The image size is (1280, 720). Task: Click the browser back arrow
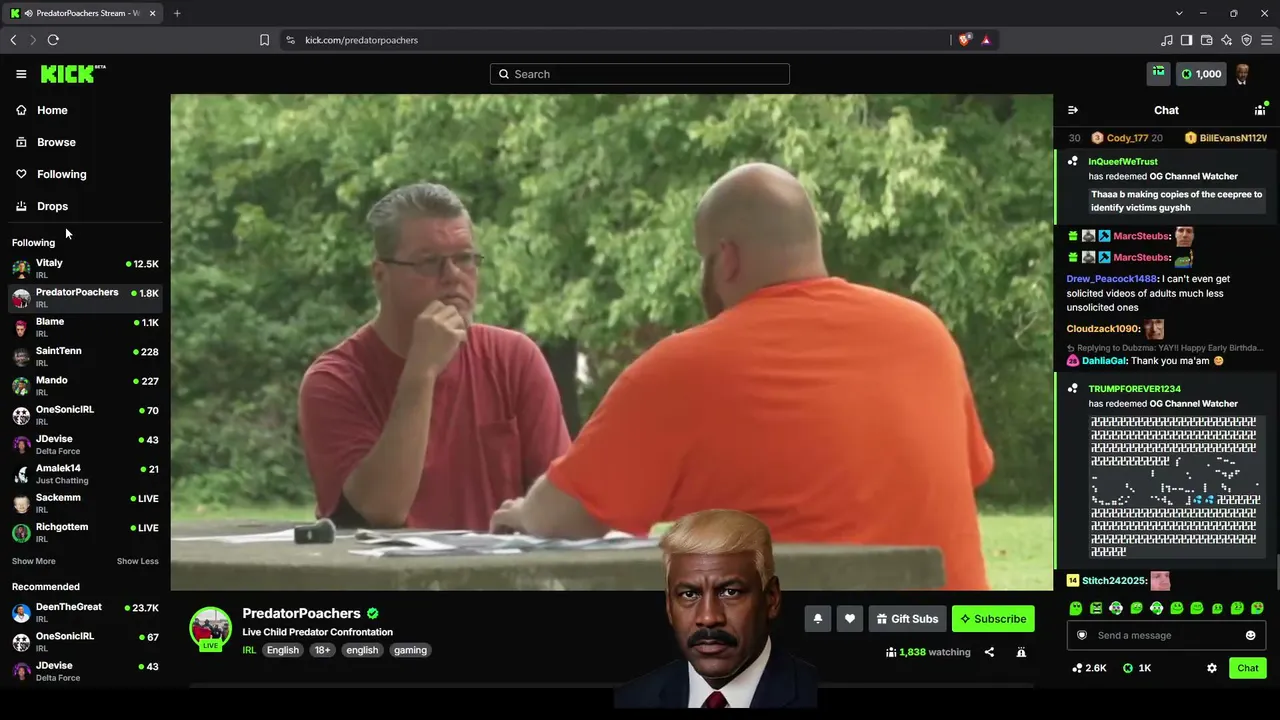13,40
